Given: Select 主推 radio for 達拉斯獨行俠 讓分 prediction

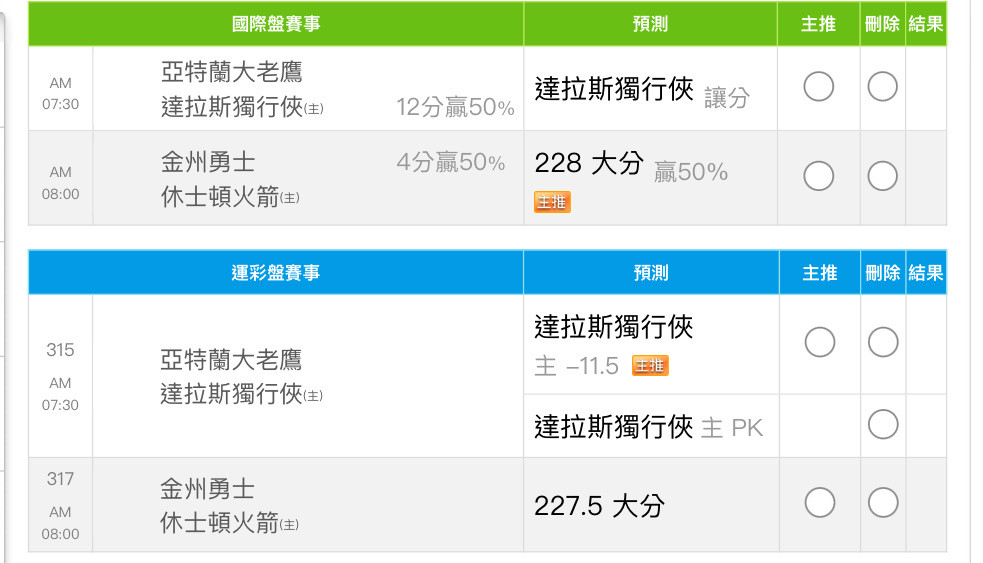Looking at the screenshot, I should click(818, 87).
